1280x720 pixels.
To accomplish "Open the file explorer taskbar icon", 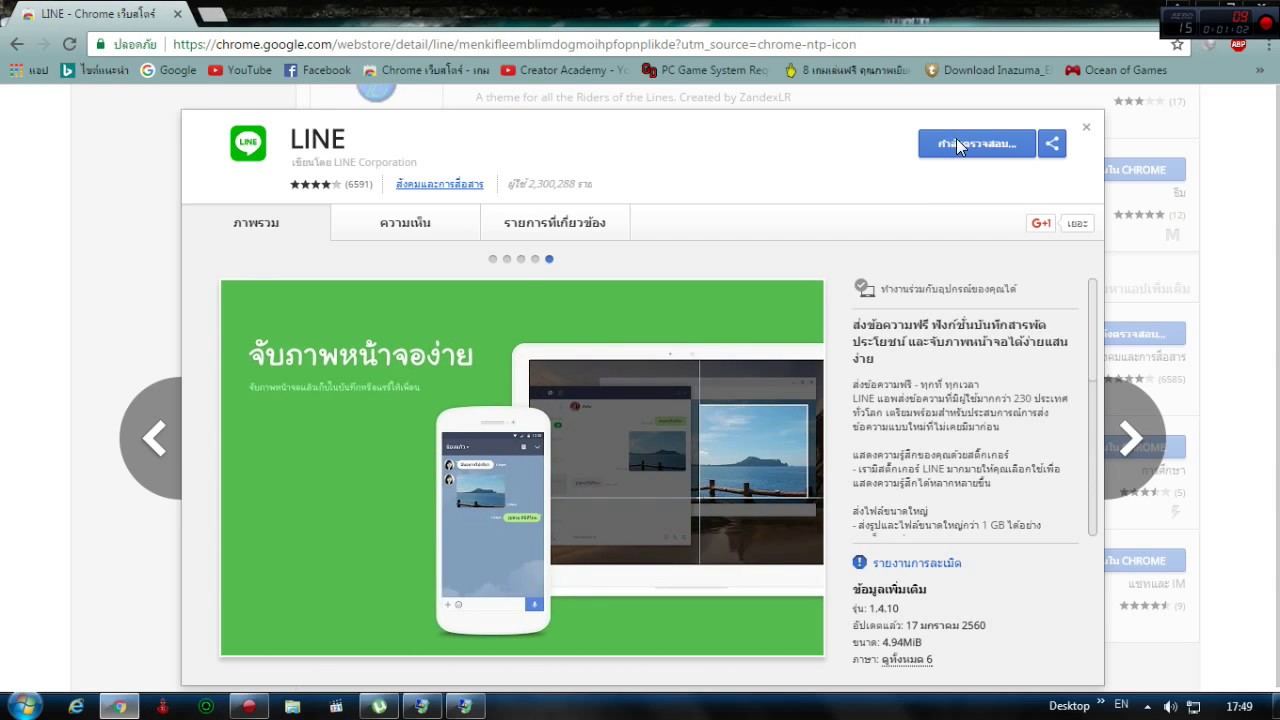I will click(x=292, y=706).
